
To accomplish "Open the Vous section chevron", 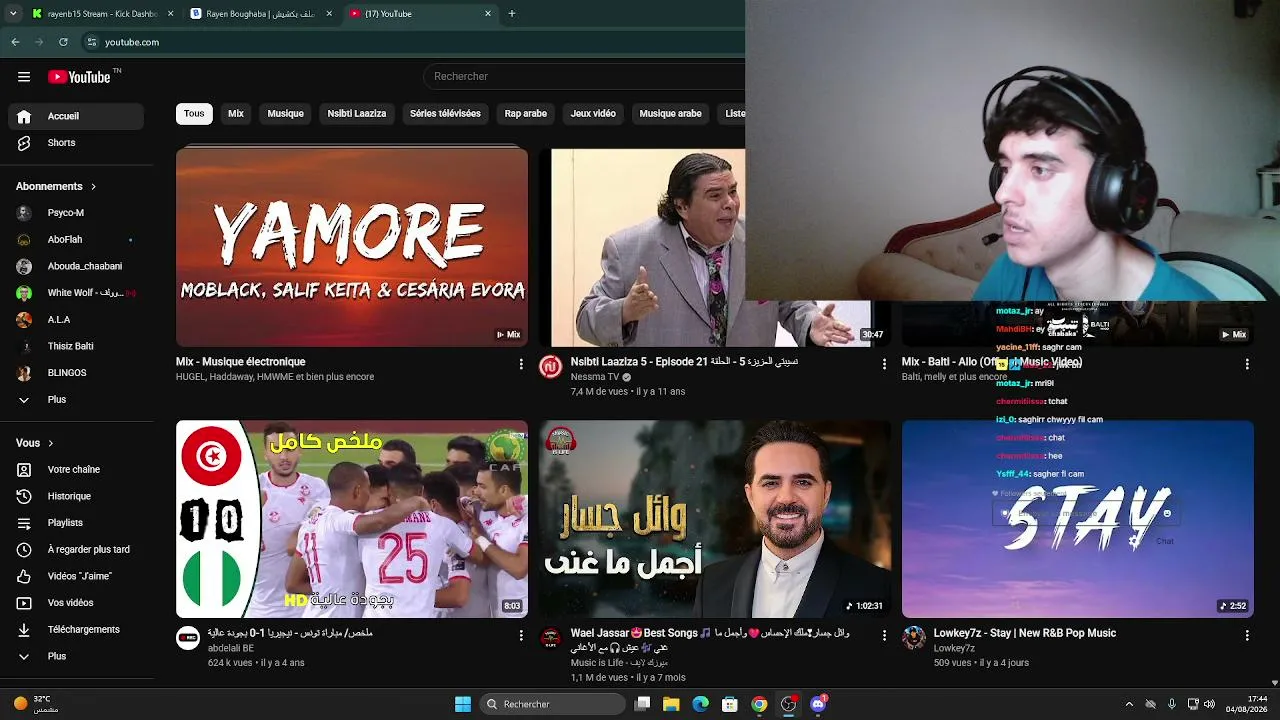I will (51, 443).
